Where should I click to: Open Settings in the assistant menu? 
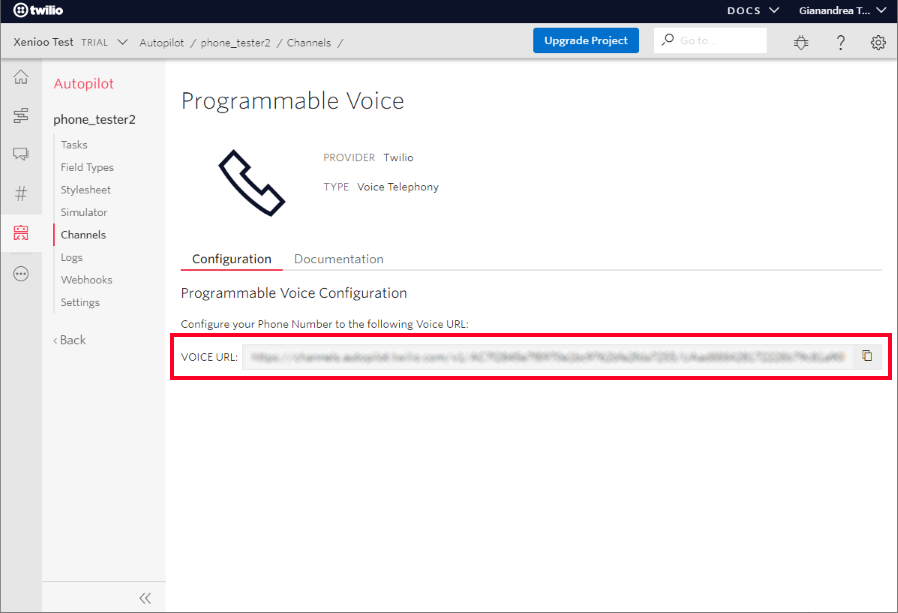point(80,302)
